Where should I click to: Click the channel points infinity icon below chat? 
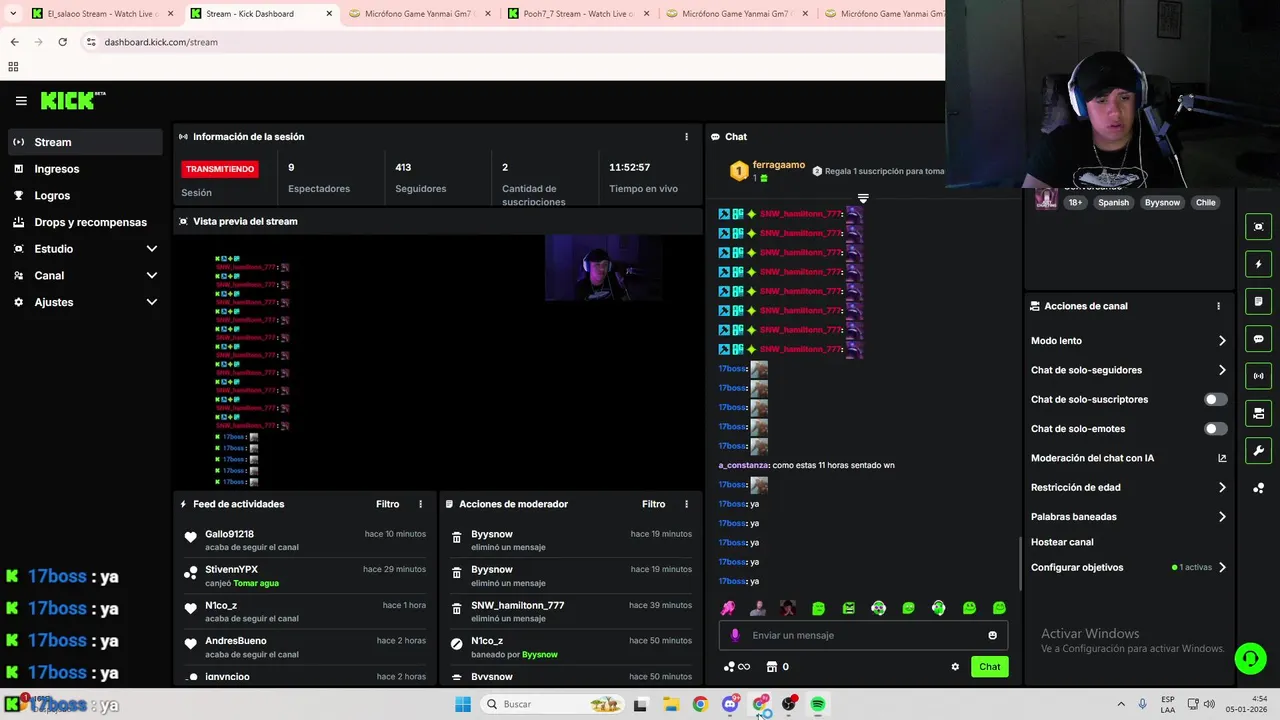pyautogui.click(x=736, y=667)
